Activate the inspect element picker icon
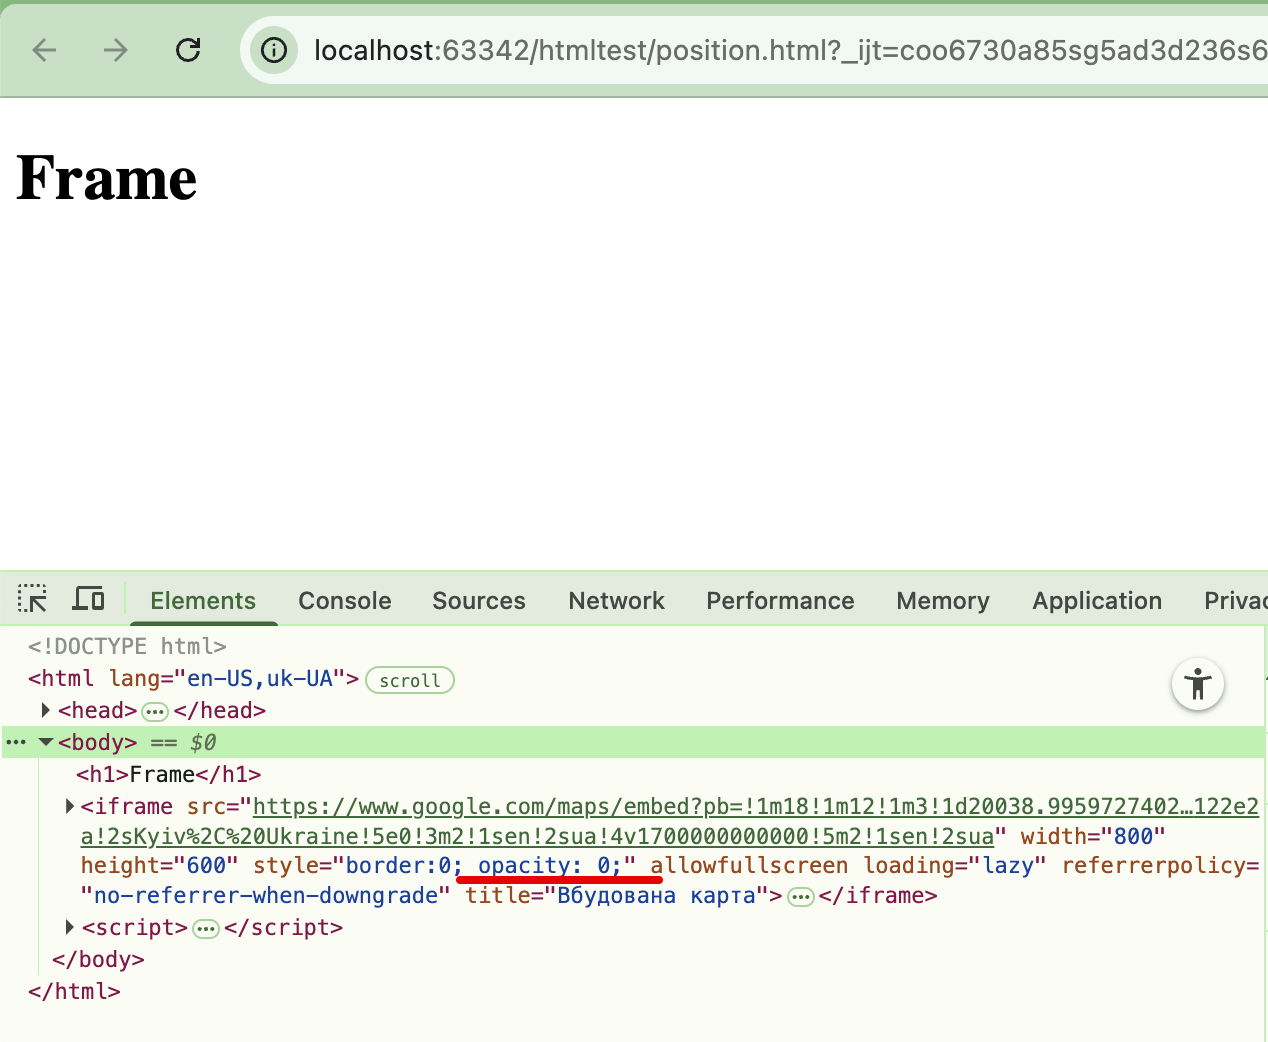Screen dimensions: 1268x1042 (x=32, y=600)
